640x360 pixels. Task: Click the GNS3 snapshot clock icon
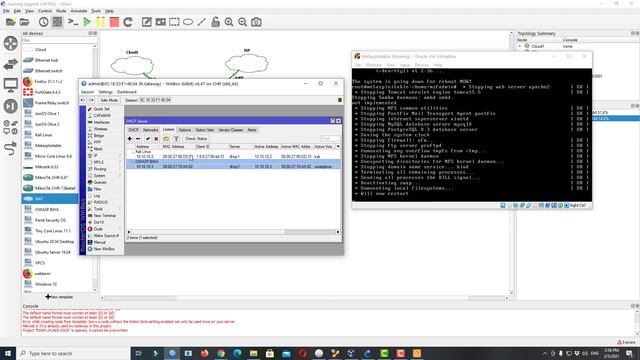pyautogui.click(x=43, y=22)
